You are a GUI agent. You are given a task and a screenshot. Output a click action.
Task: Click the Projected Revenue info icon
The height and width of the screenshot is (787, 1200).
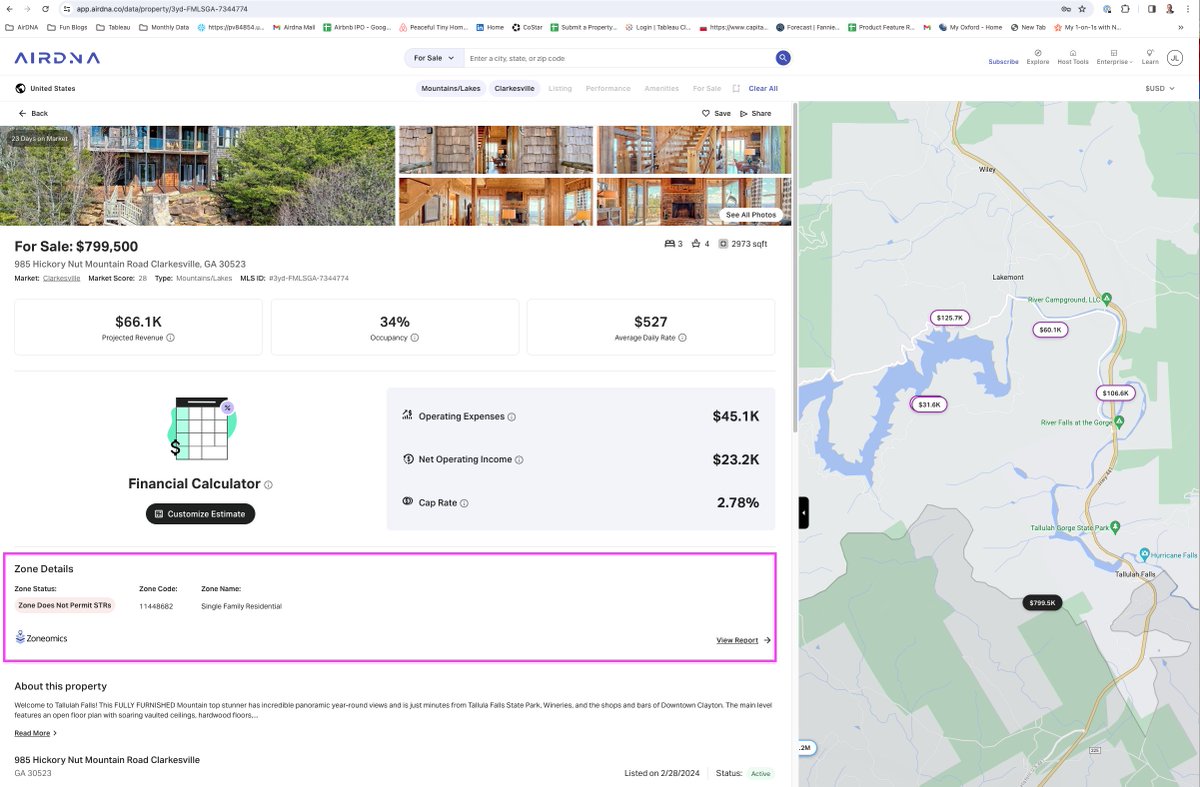(x=170, y=338)
